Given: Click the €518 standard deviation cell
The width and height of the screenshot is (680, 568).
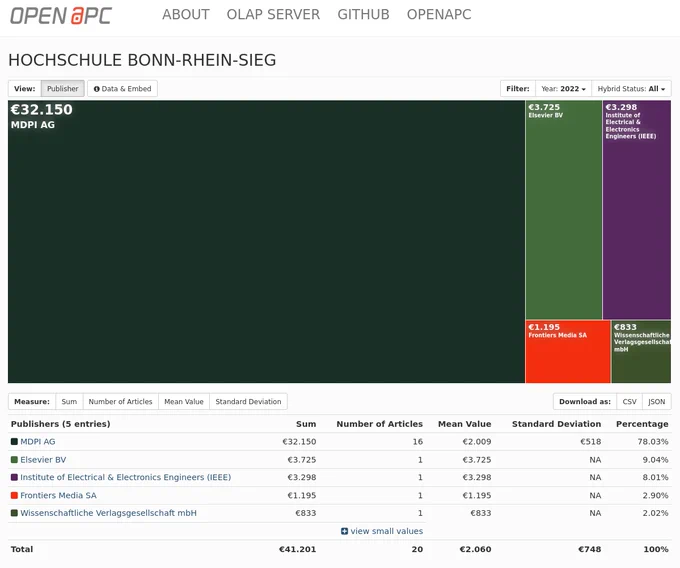Looking at the screenshot, I should click(591, 441).
